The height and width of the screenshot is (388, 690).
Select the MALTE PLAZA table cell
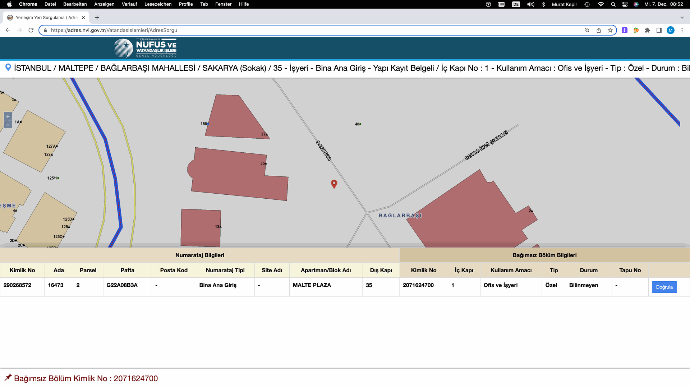[x=326, y=285]
